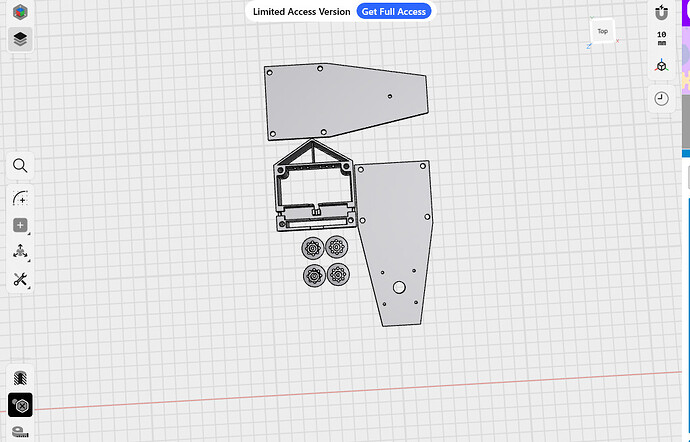Select the bottom-right gear disc
Viewport: 690px width, 442px height.
(x=338, y=275)
